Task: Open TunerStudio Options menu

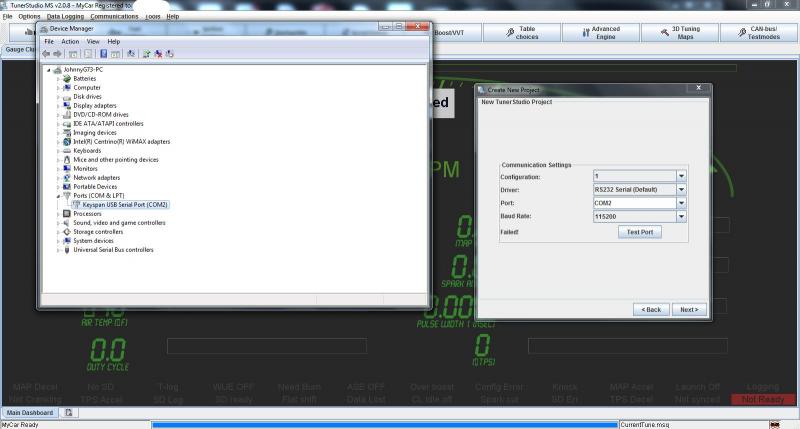Action: [29, 16]
